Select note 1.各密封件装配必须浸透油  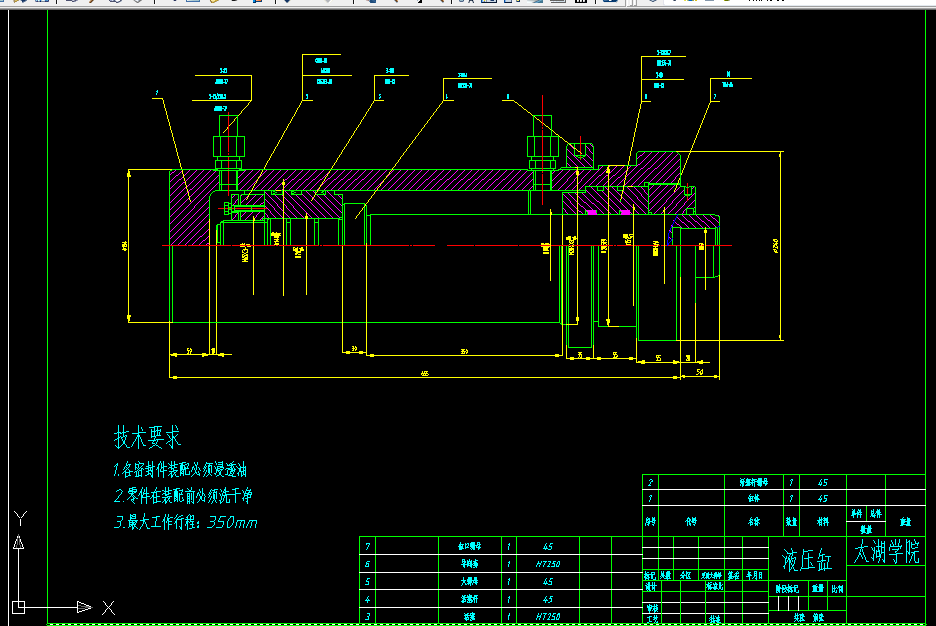click(x=180, y=470)
